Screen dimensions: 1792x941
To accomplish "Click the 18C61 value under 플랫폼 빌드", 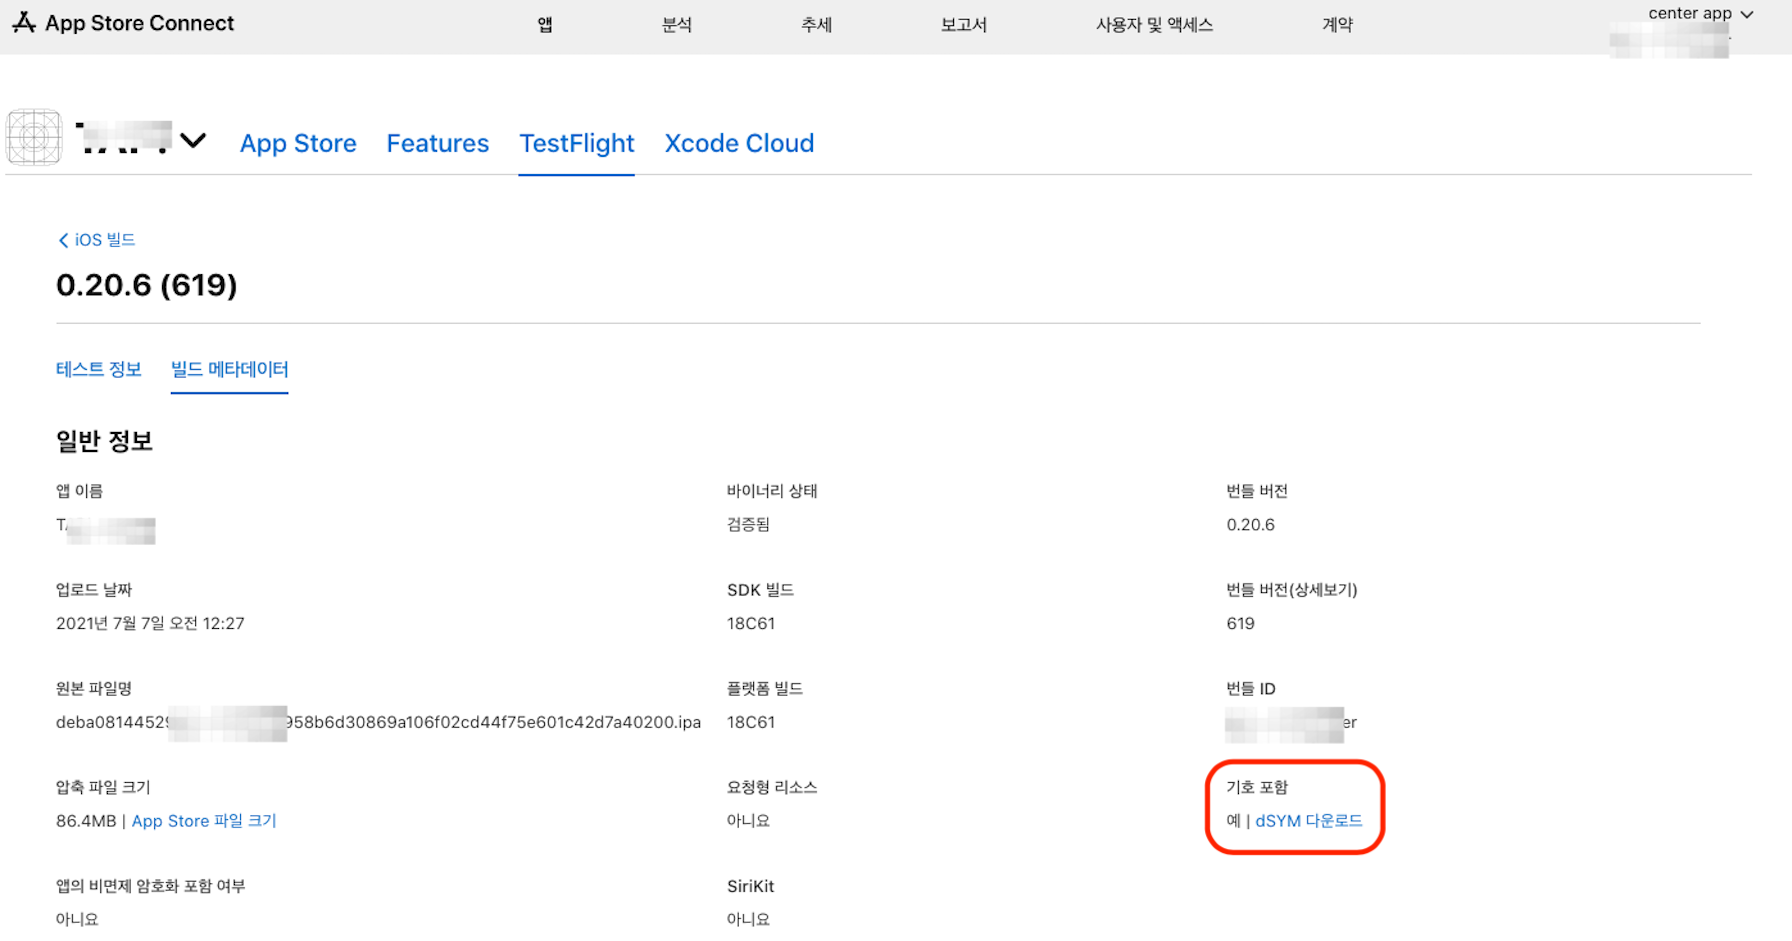I will click(751, 722).
